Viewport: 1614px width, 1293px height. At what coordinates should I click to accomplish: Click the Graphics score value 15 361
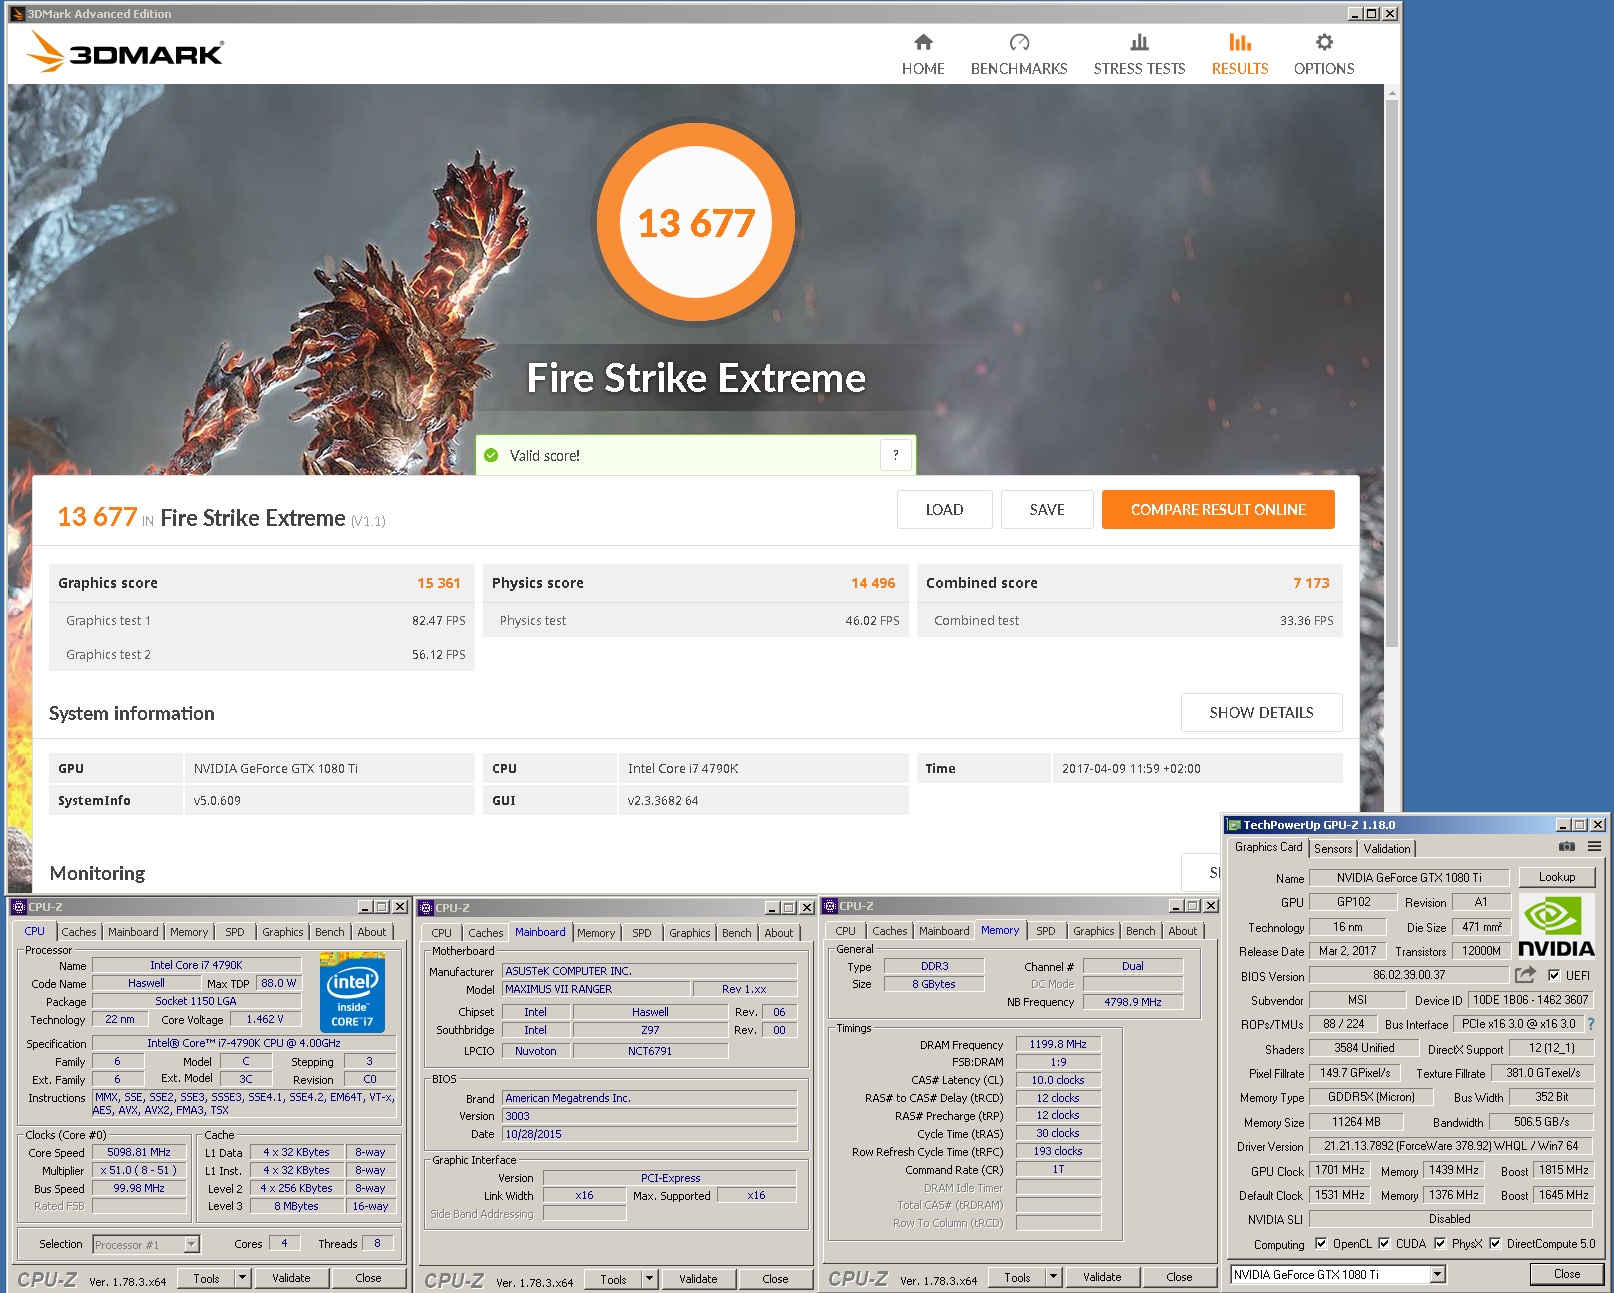pos(439,583)
